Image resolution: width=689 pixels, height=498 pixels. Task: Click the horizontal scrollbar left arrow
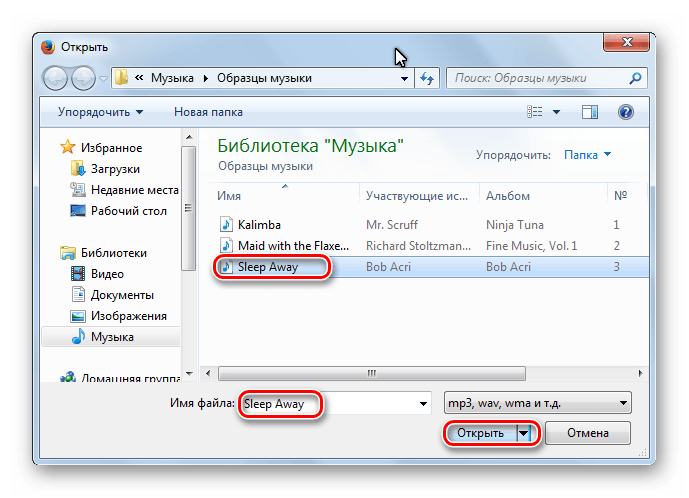coord(208,374)
